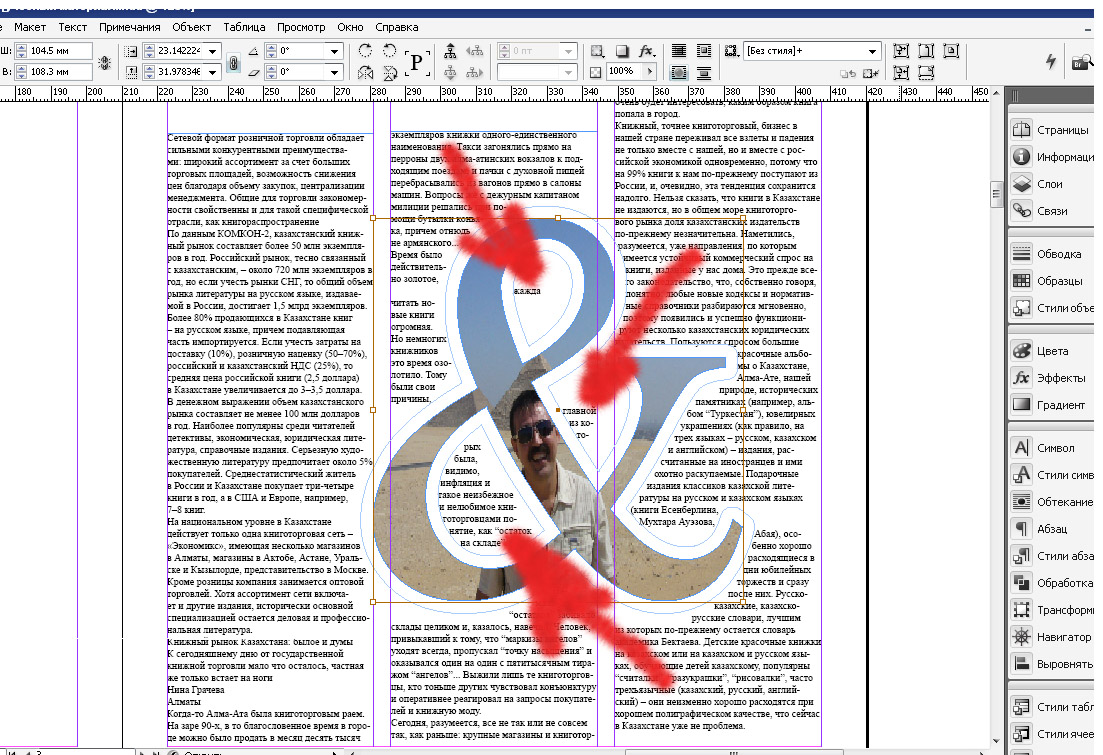
Task: Open the [Без стиля]+ object style dropdown
Action: (872, 51)
